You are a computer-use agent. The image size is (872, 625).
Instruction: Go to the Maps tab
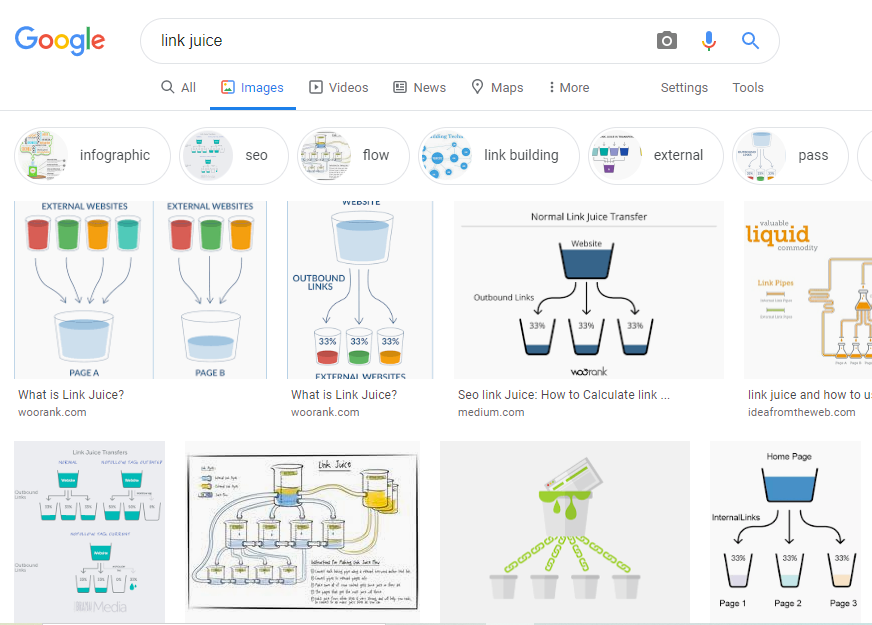(x=497, y=87)
